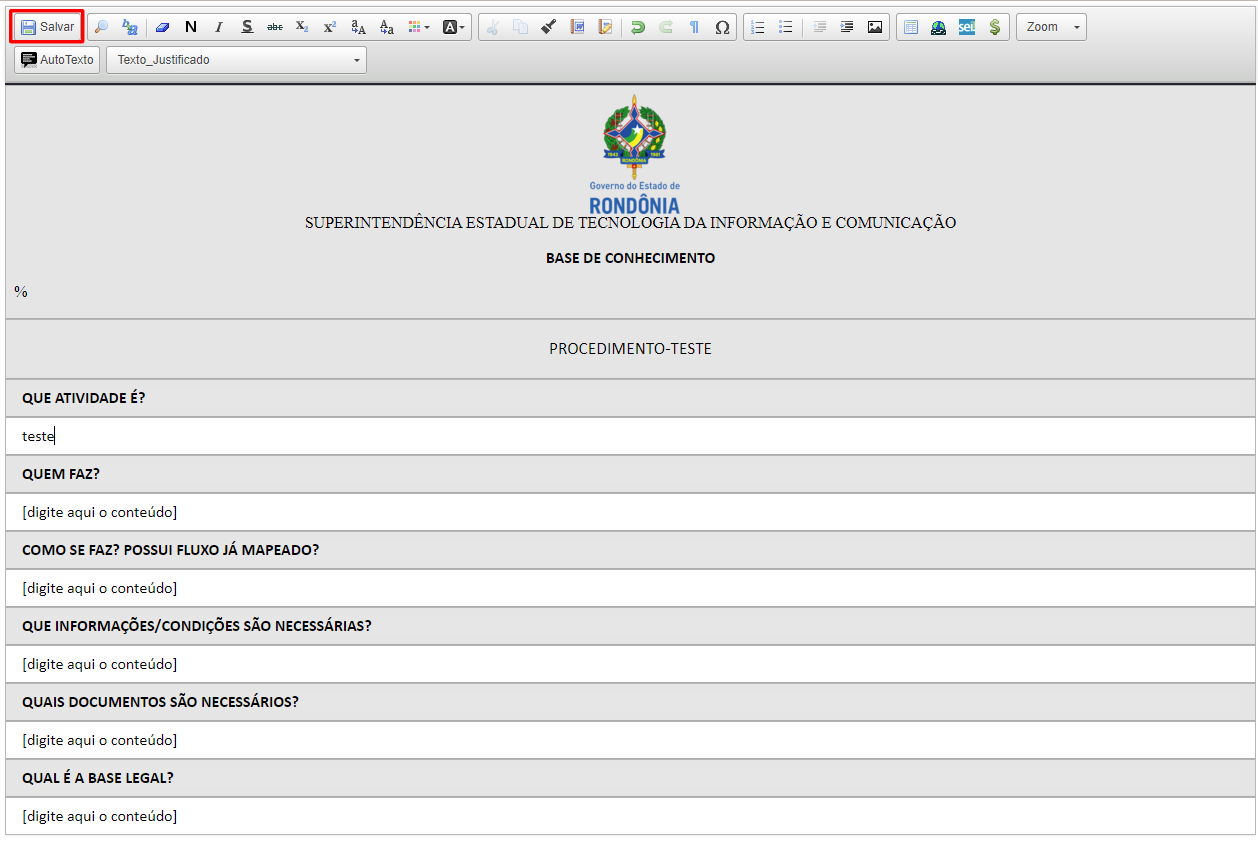Open the font style A dropdown
The width and height of the screenshot is (1258, 851).
click(453, 27)
